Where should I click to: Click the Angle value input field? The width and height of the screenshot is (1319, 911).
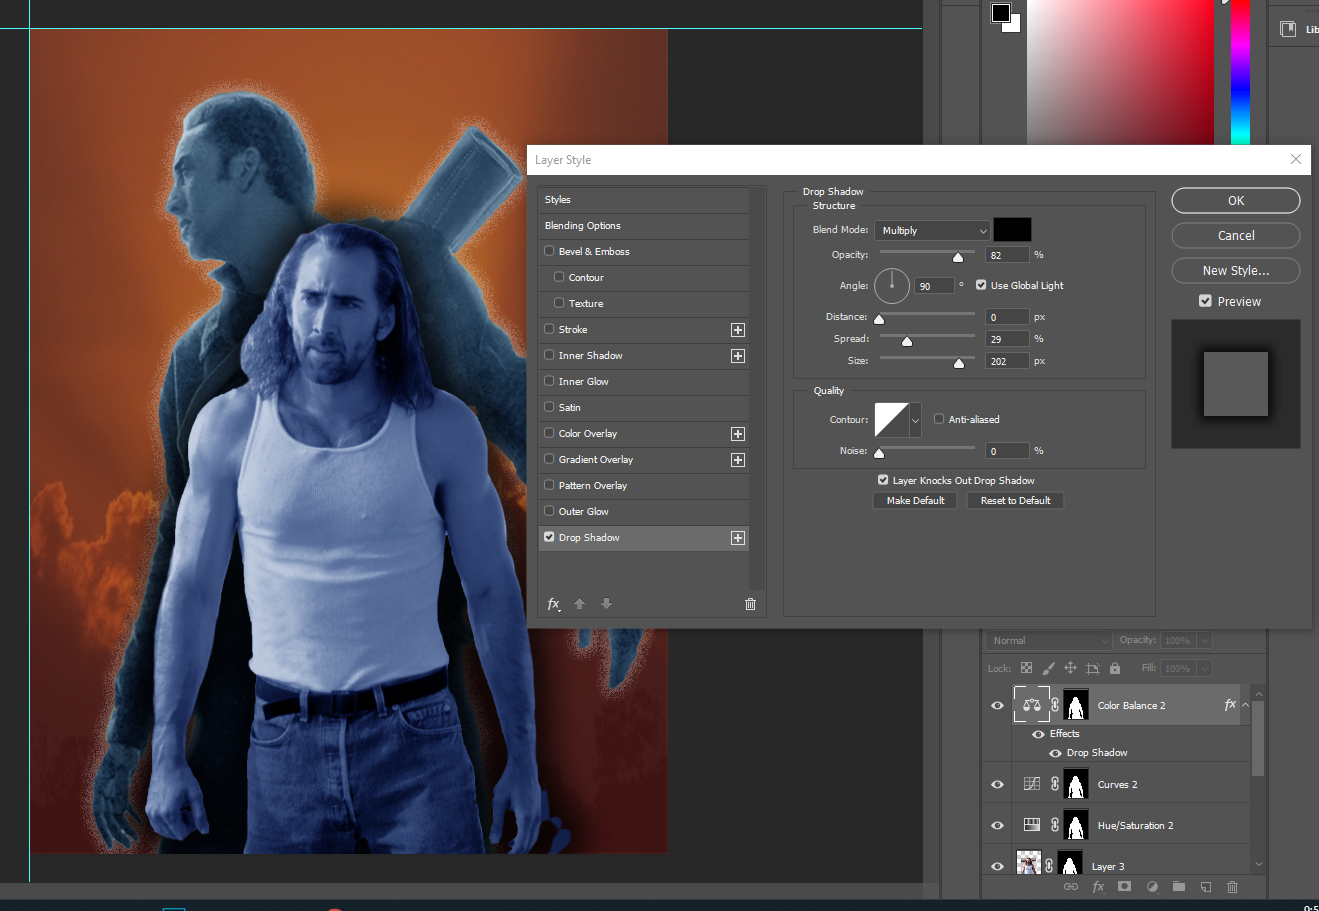[x=934, y=286]
